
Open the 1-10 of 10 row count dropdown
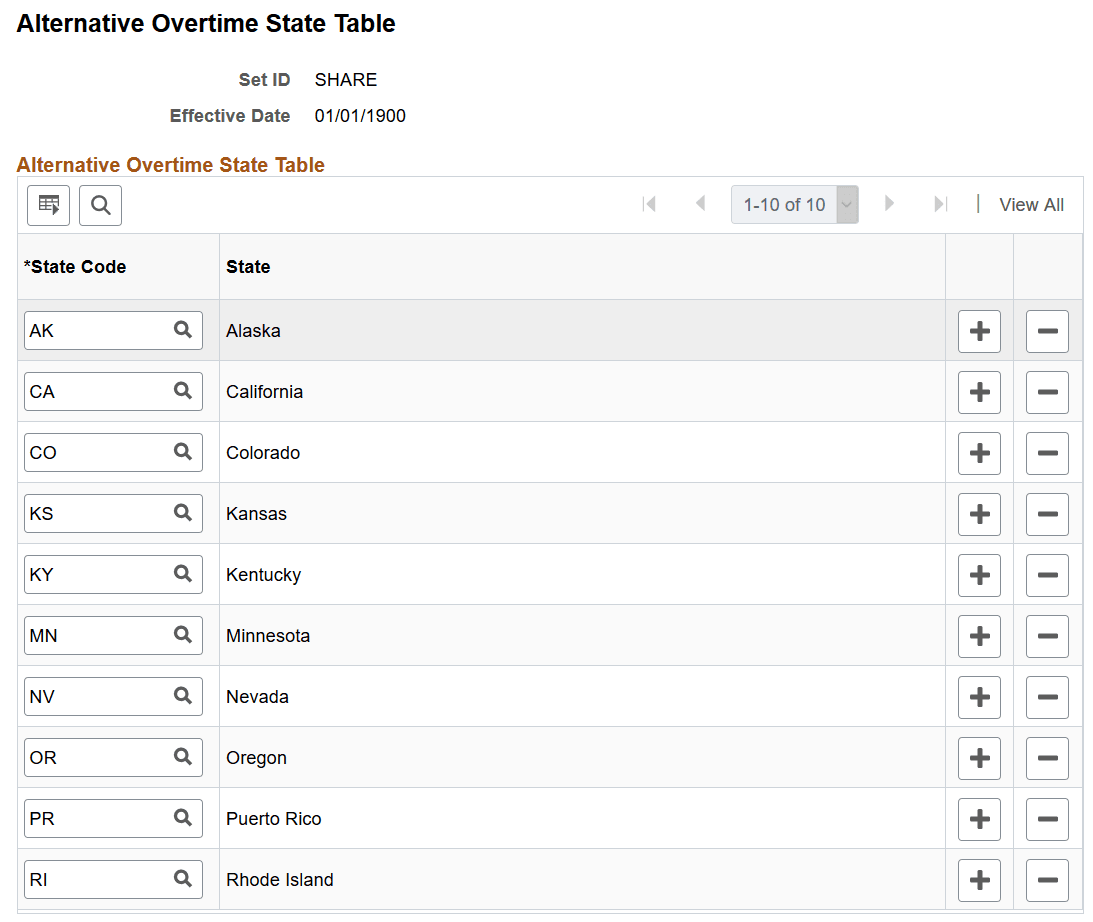coord(846,204)
